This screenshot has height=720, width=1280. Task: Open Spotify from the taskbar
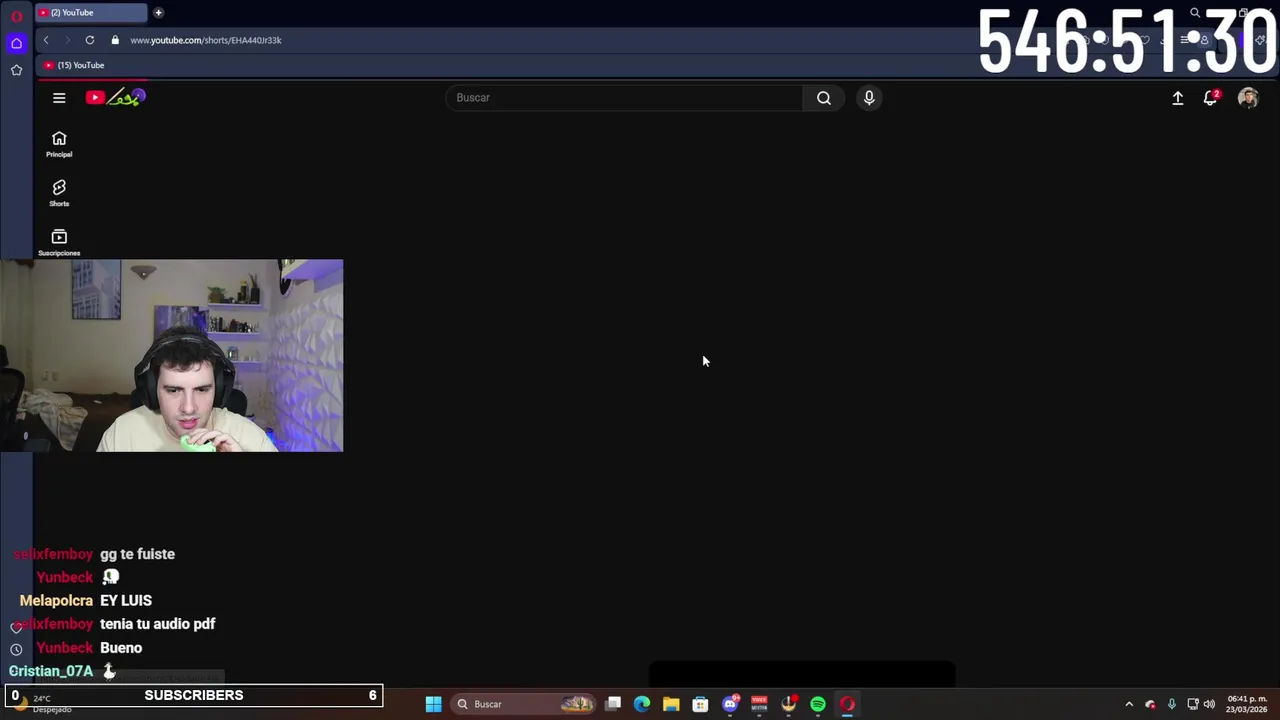tap(818, 704)
